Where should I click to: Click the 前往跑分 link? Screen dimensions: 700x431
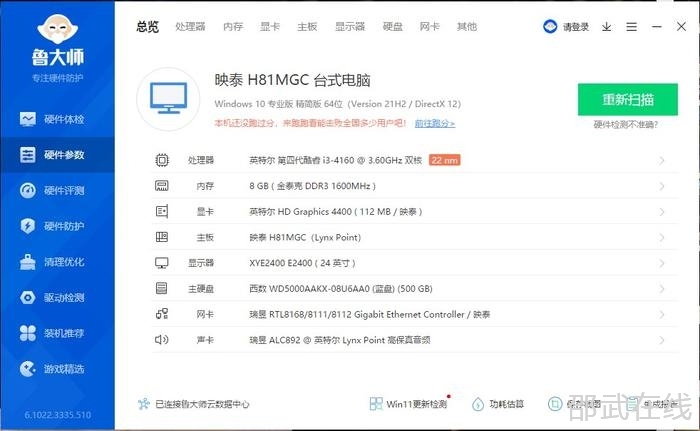pos(434,124)
